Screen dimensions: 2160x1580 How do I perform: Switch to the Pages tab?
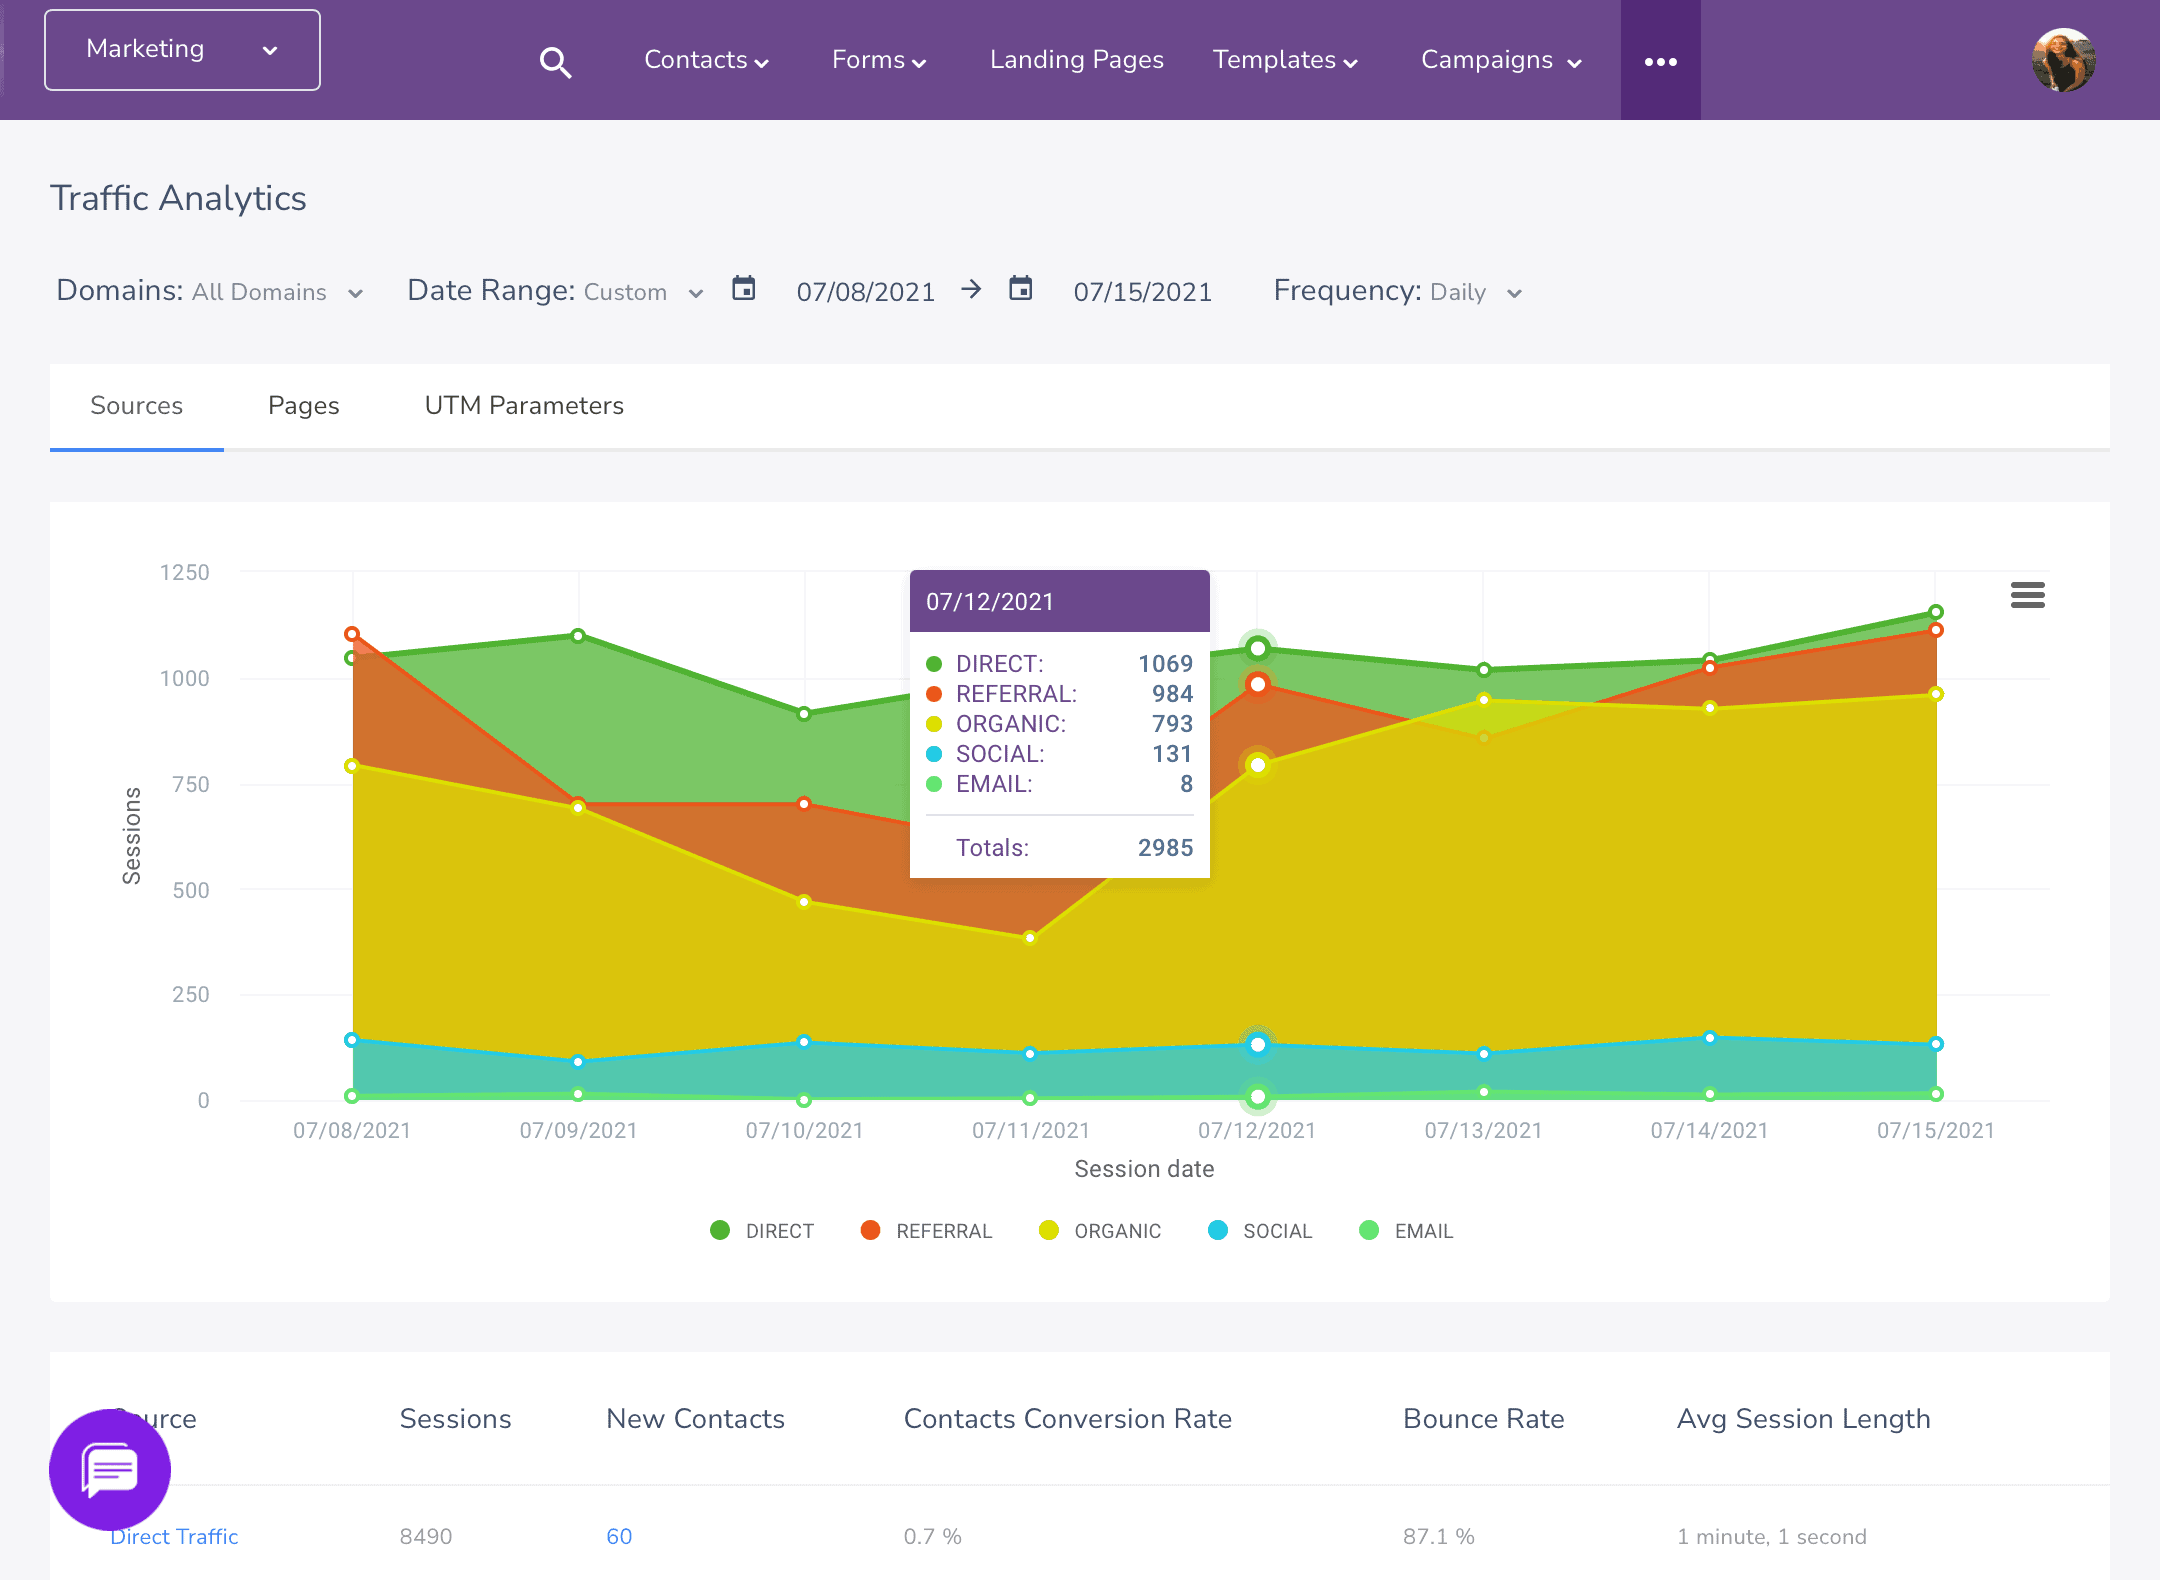pyautogui.click(x=304, y=404)
